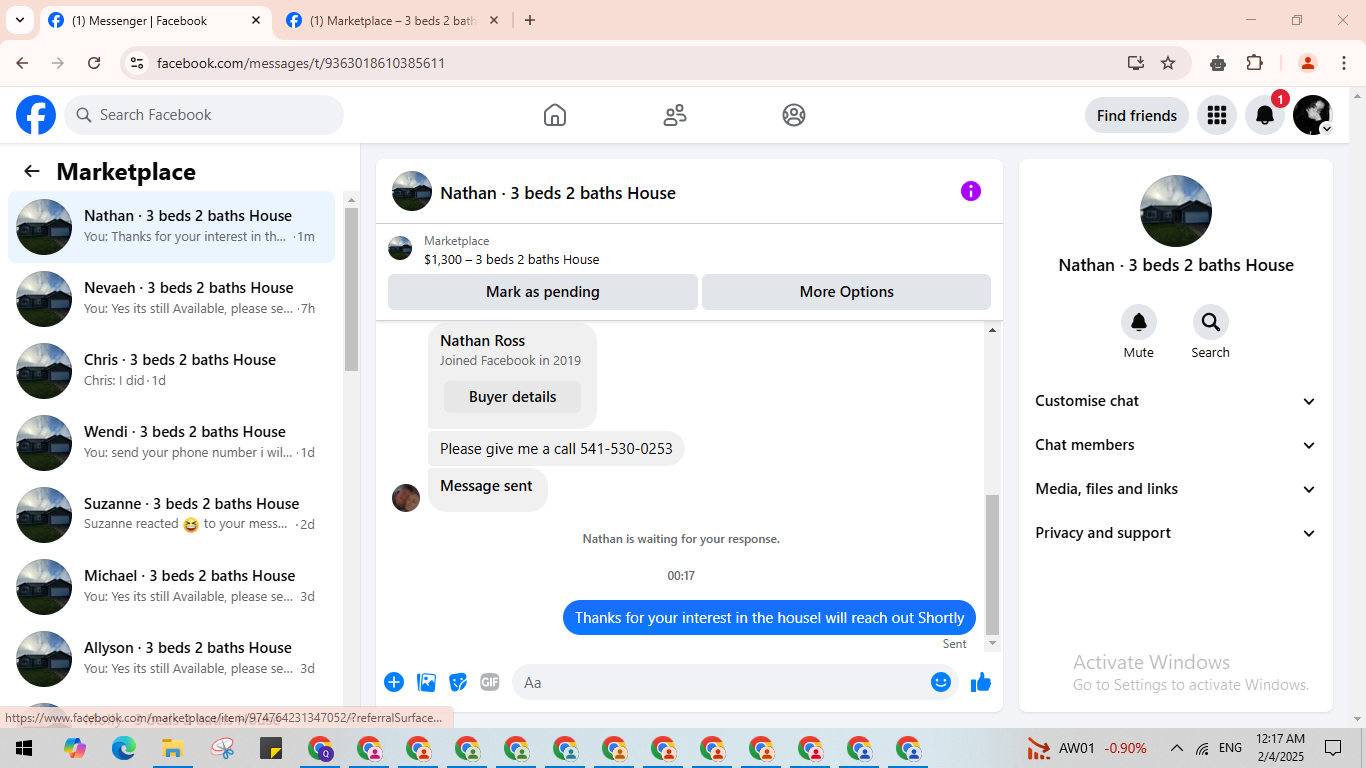
Task: Expand the Privacy and support section
Action: tap(1176, 533)
